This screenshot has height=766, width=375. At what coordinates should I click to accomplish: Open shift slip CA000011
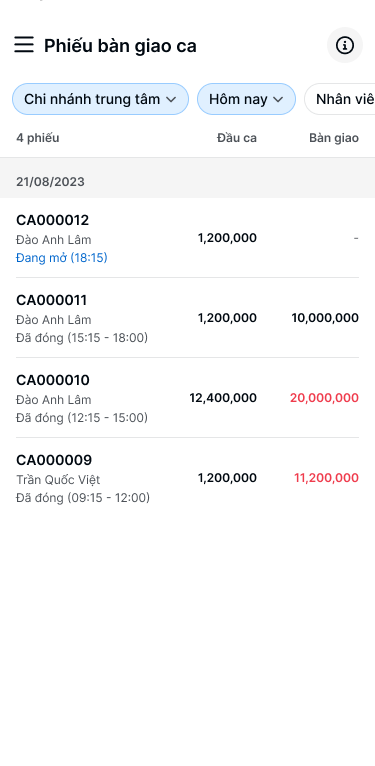coord(188,318)
